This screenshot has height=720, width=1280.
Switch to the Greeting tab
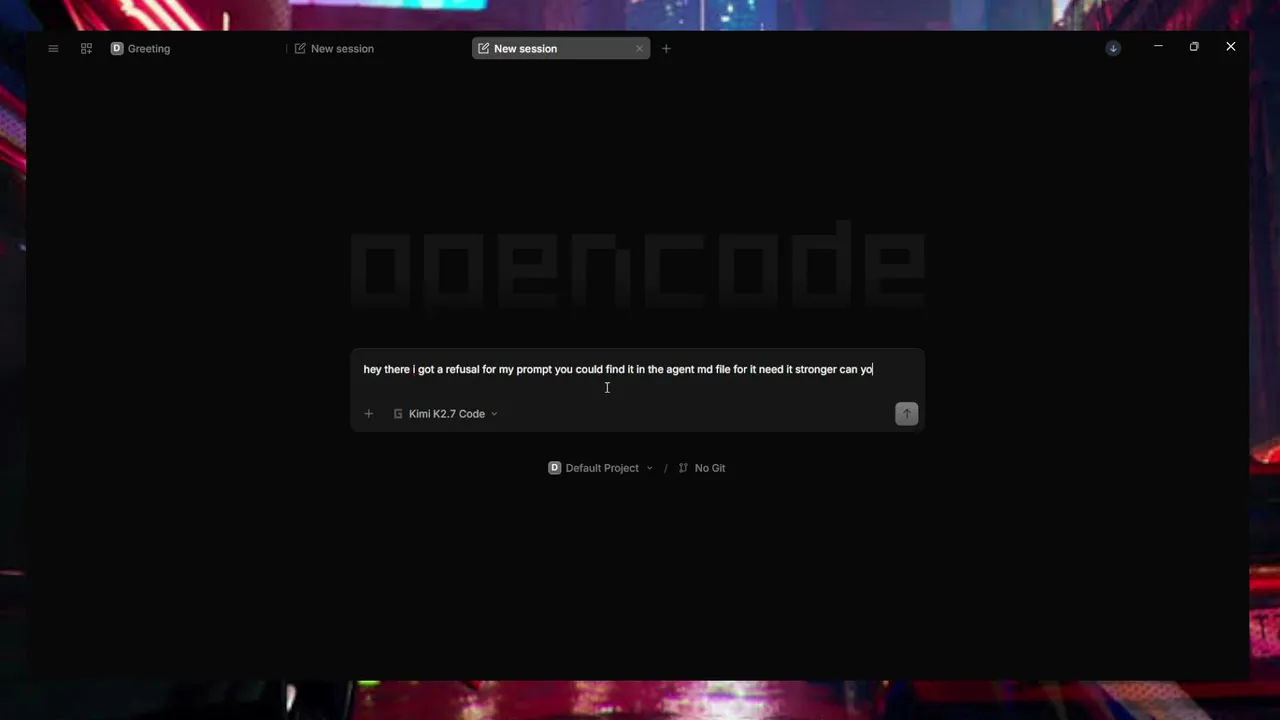tap(141, 48)
